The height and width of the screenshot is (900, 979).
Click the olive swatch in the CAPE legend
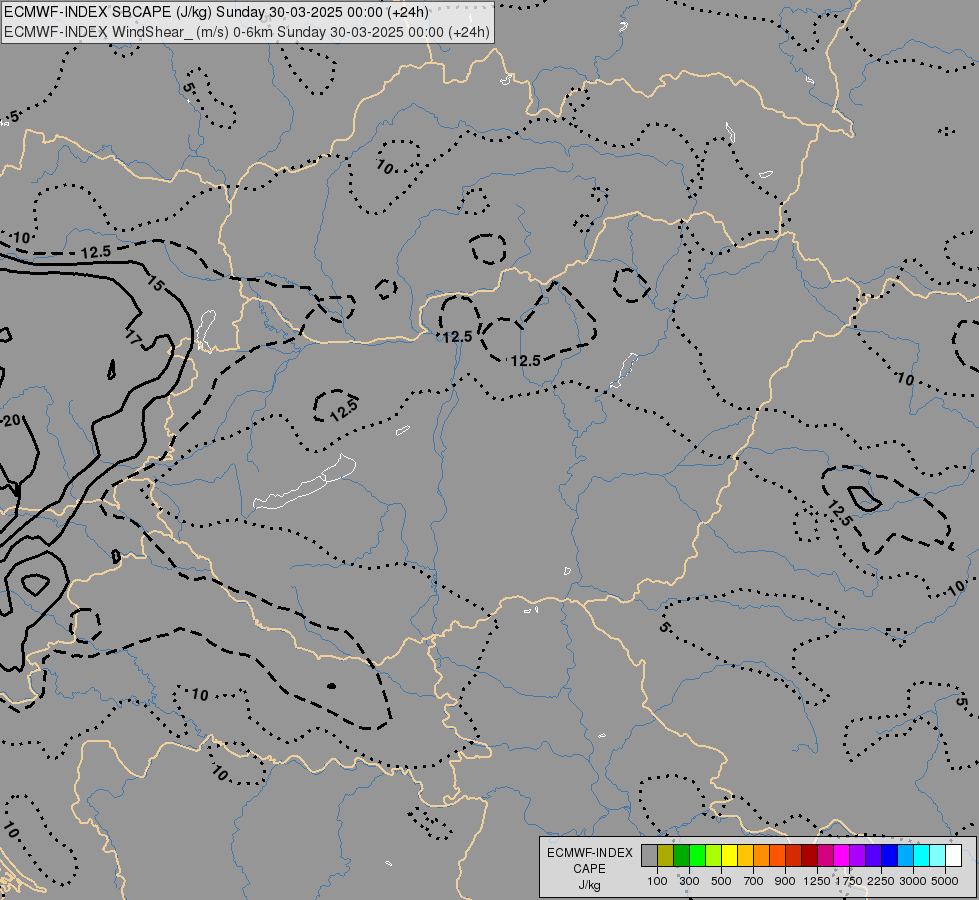(666, 856)
